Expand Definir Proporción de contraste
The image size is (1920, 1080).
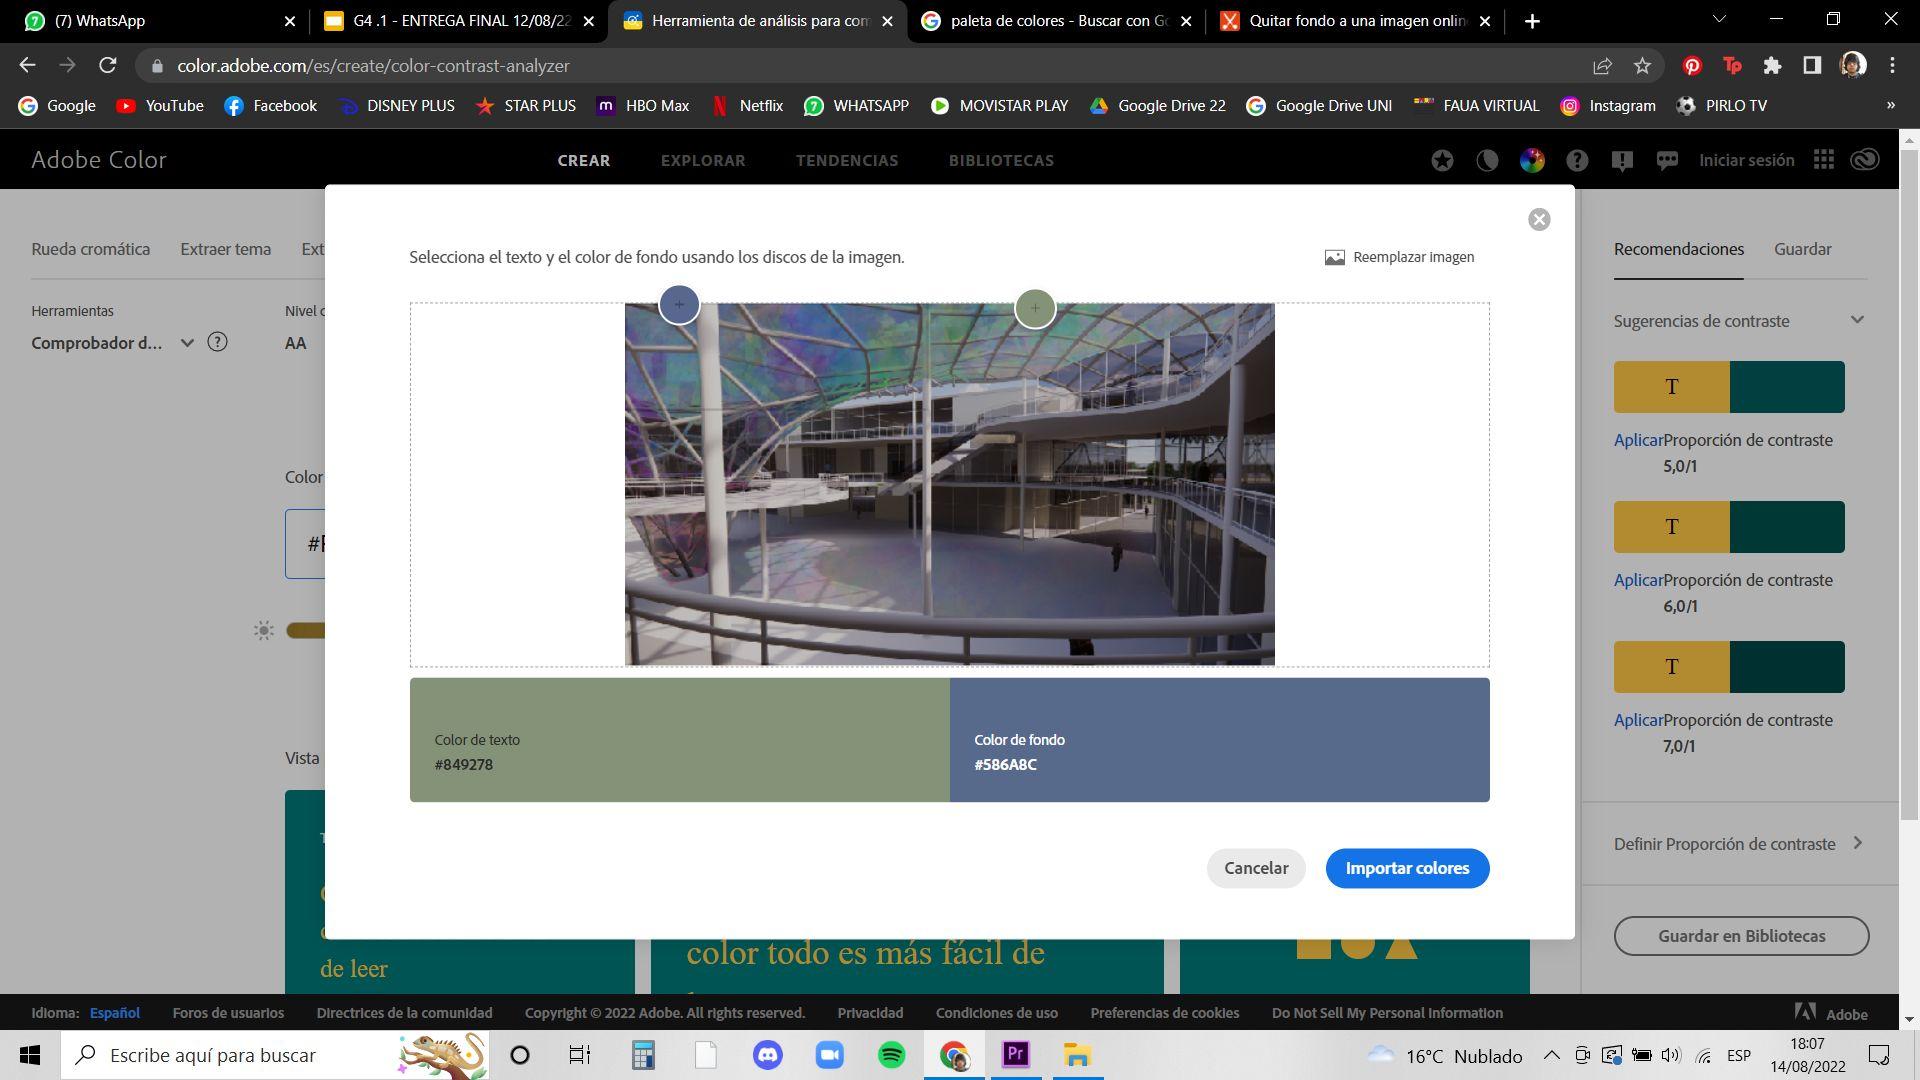point(1857,843)
